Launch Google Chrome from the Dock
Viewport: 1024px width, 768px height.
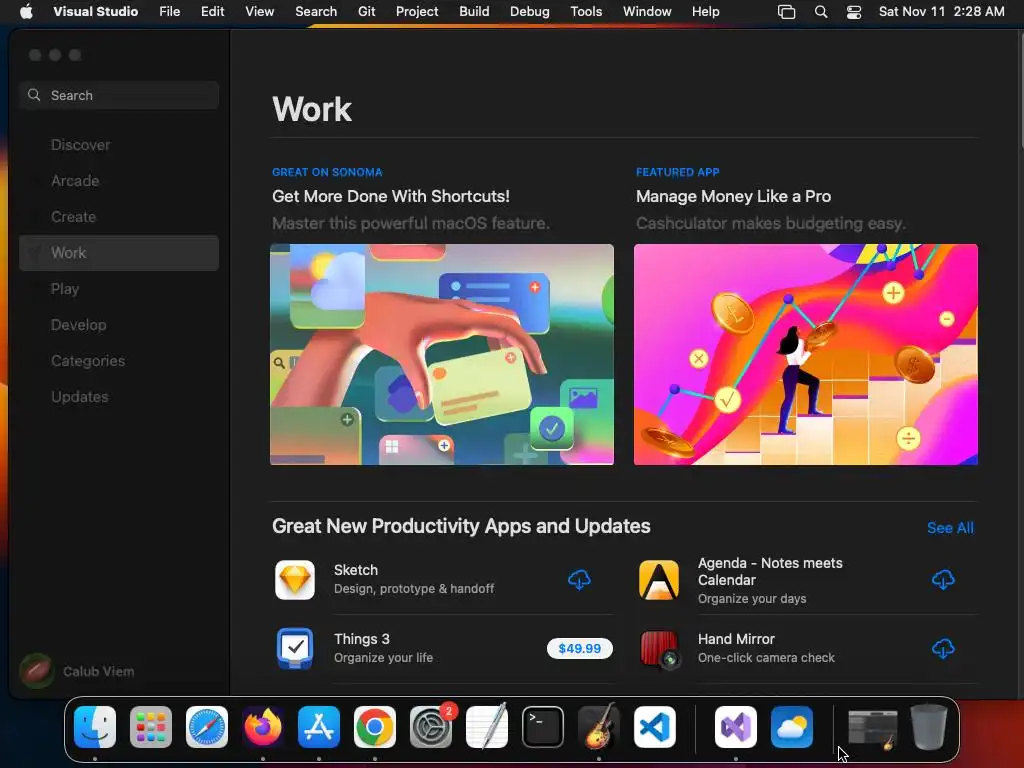coord(375,727)
